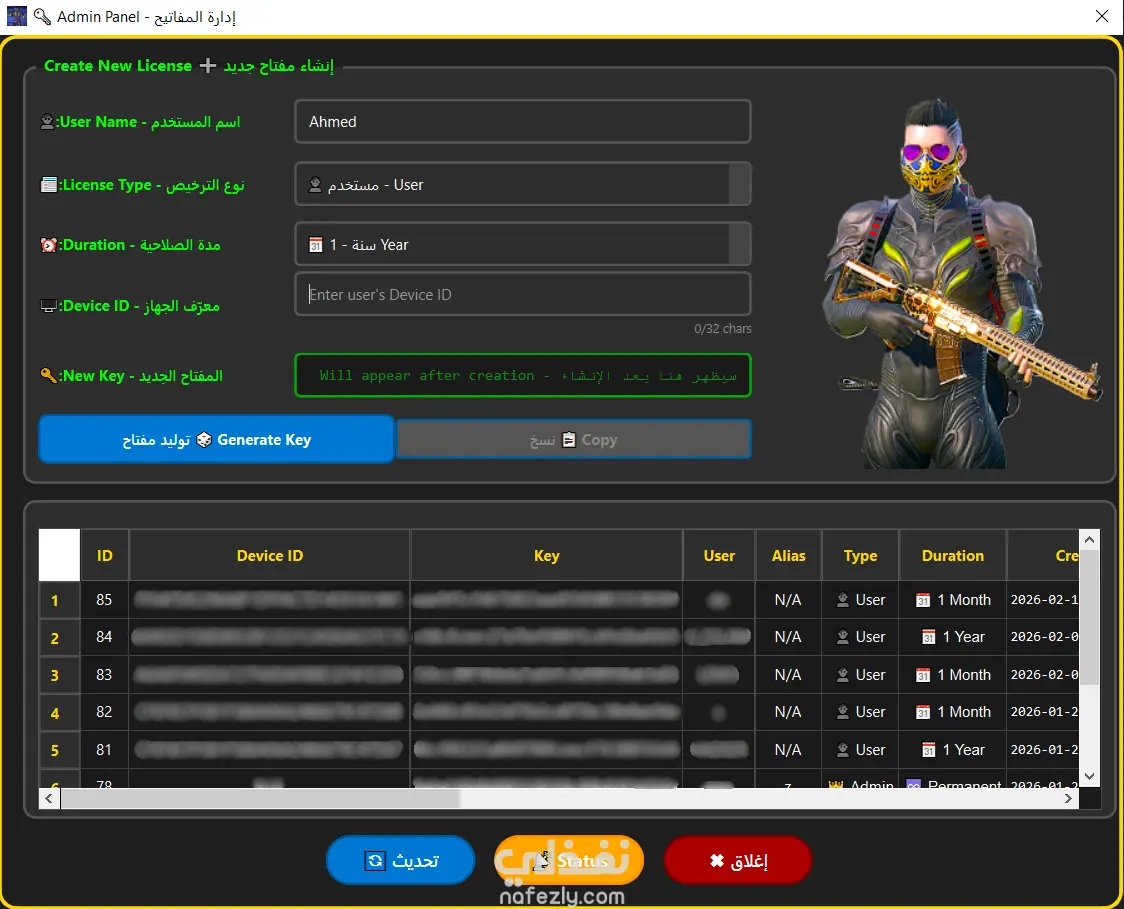Click calendar icon in row 82 Duration
The image size is (1124, 909).
pos(923,713)
